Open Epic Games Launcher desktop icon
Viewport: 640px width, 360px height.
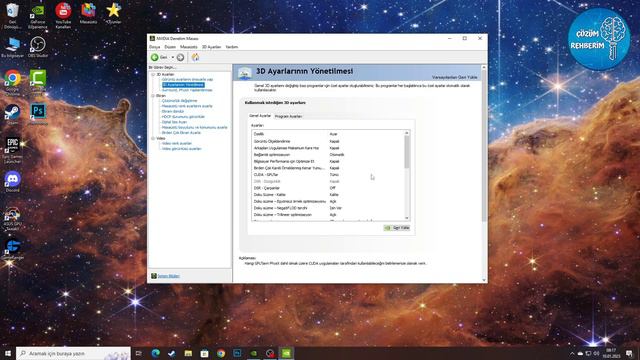(x=13, y=150)
